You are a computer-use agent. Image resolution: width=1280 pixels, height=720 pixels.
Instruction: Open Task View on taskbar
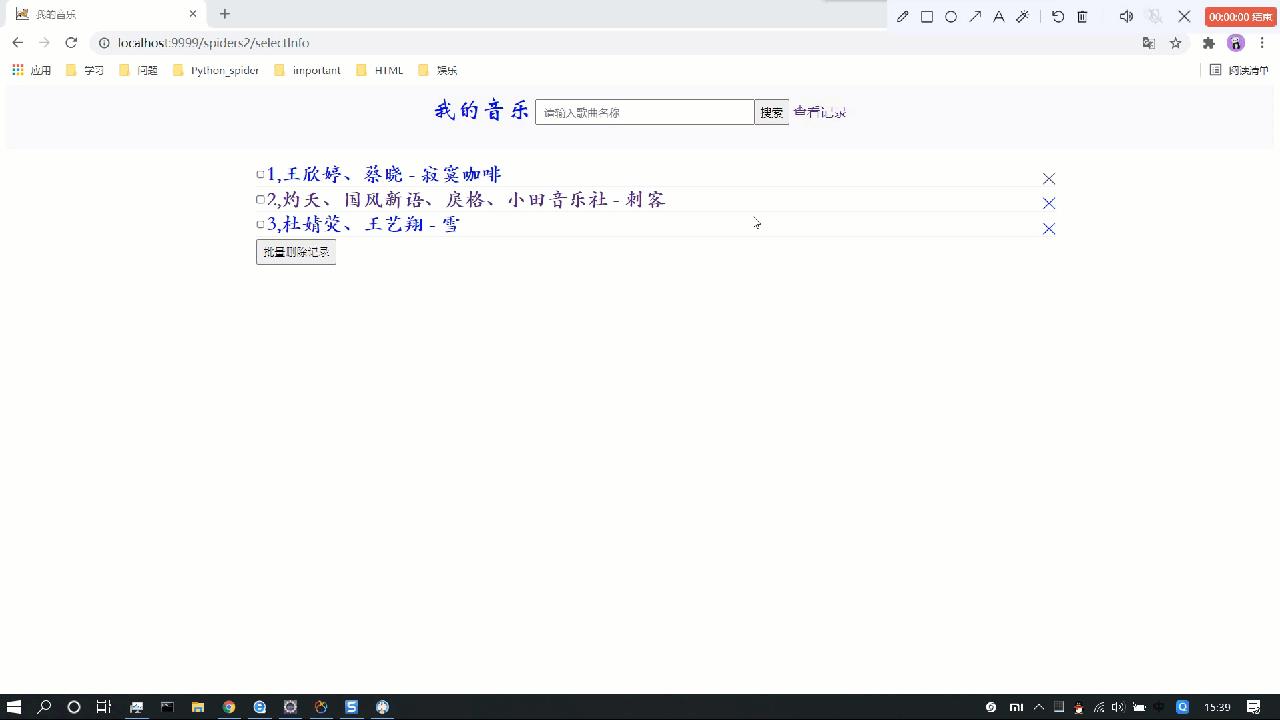coord(103,707)
